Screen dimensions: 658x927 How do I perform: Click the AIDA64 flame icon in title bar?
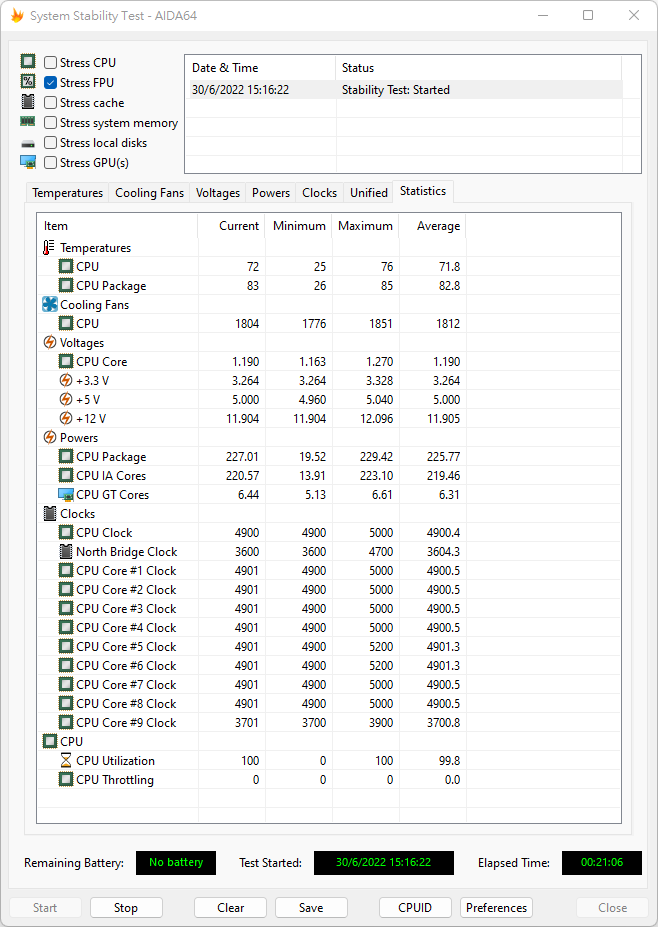point(17,15)
